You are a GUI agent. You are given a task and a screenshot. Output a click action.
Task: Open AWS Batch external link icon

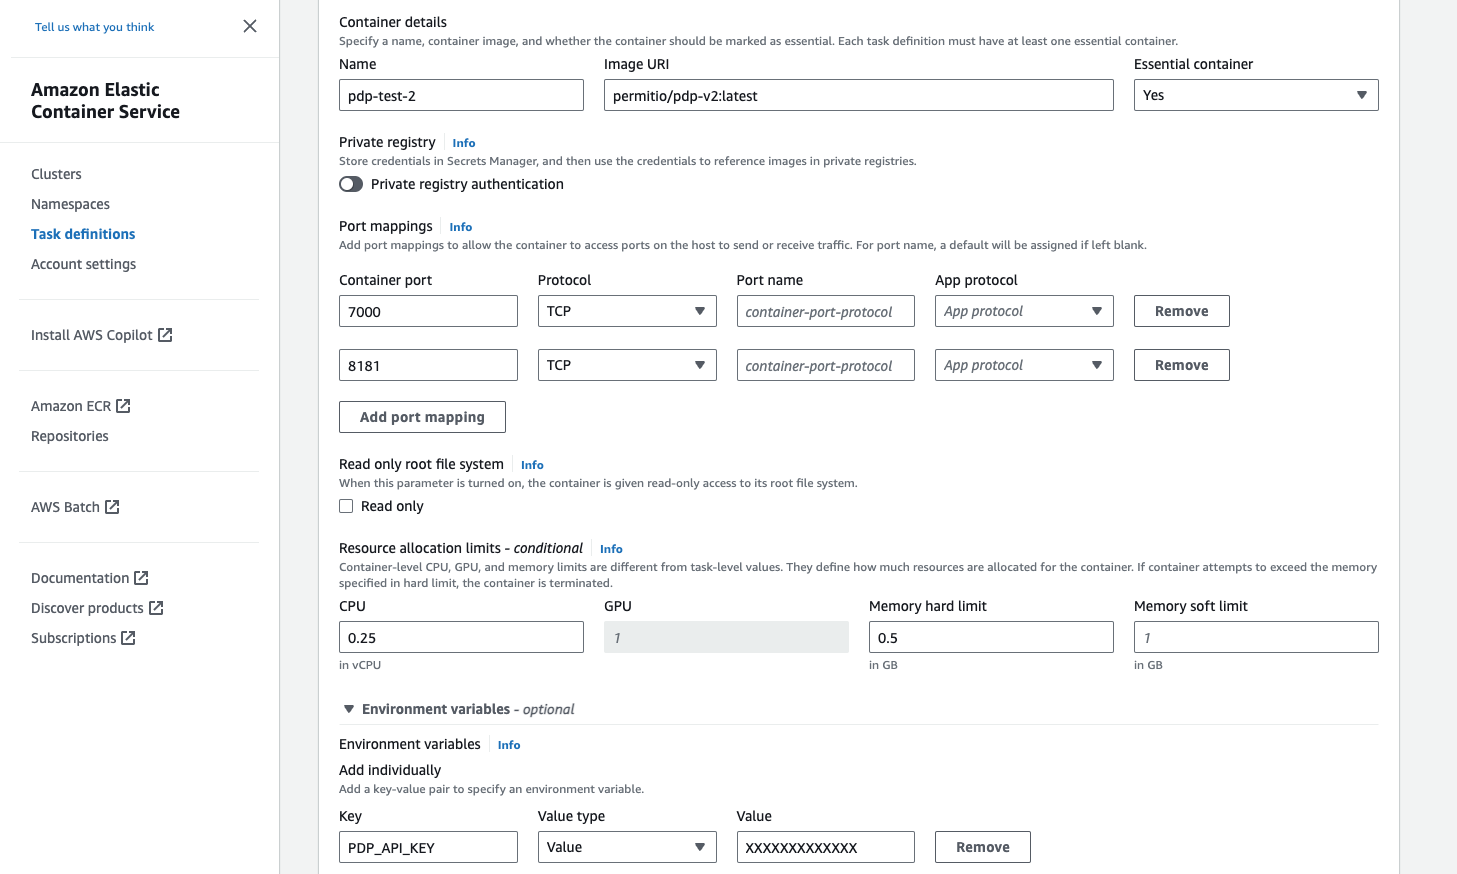tap(113, 507)
